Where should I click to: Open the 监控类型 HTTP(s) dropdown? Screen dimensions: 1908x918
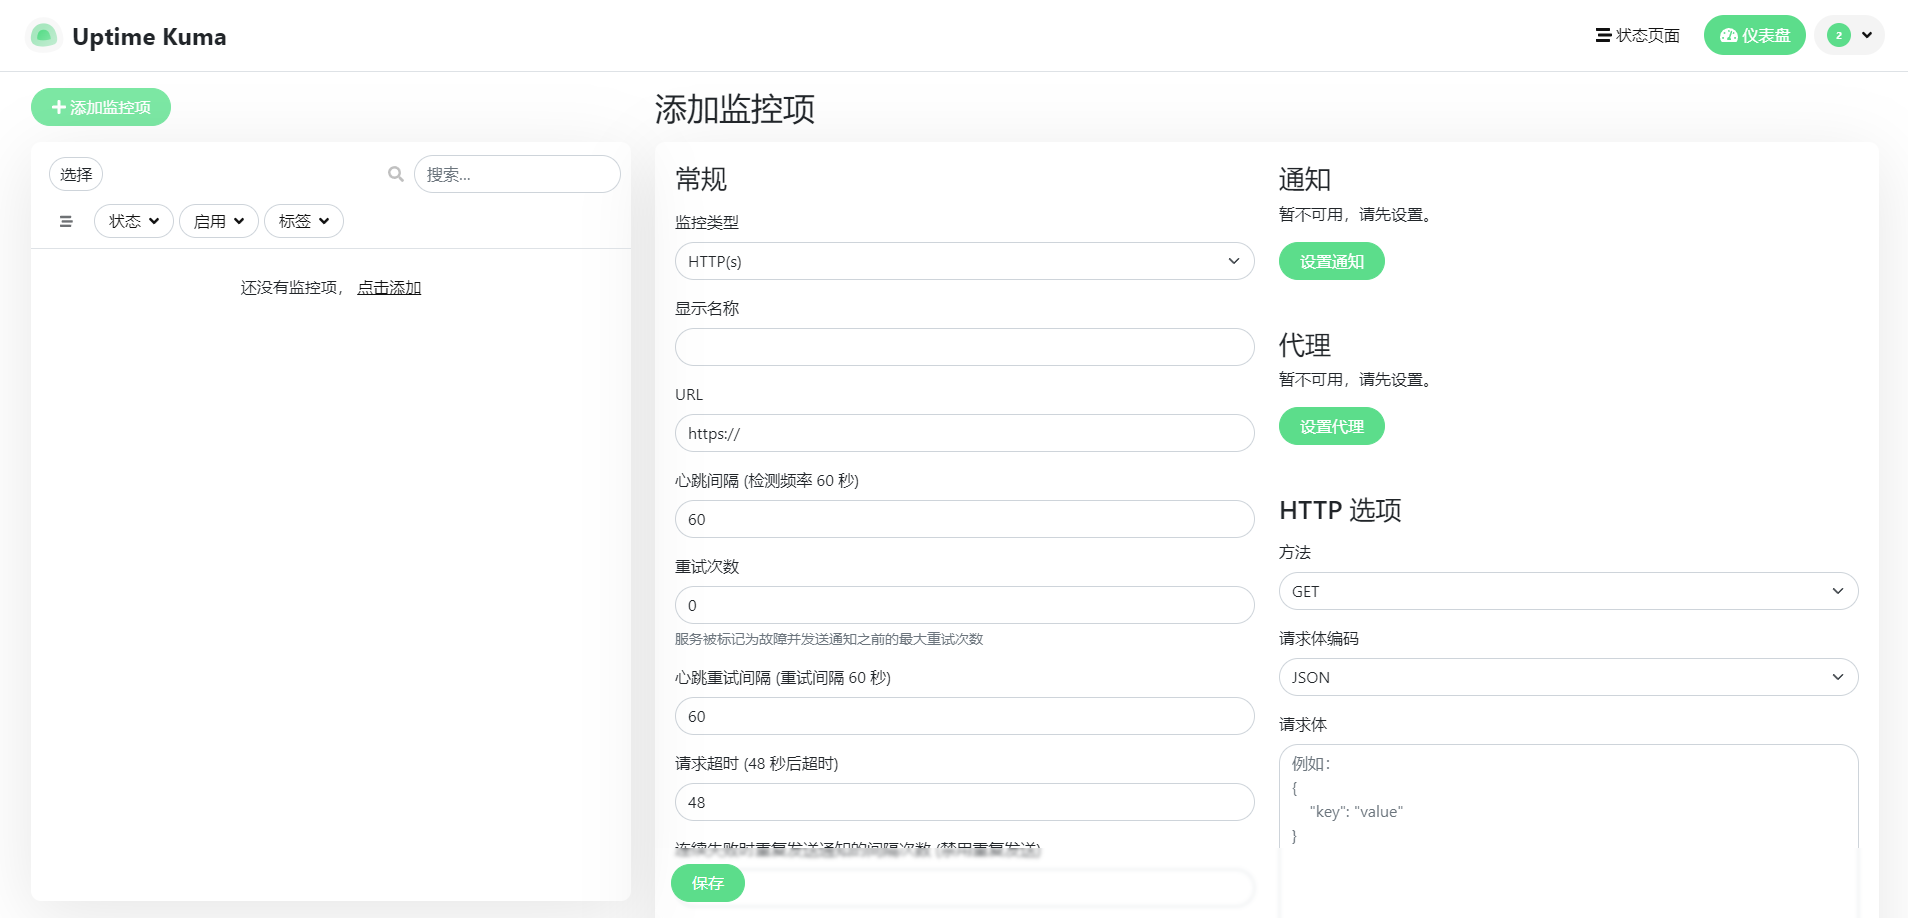[965, 261]
